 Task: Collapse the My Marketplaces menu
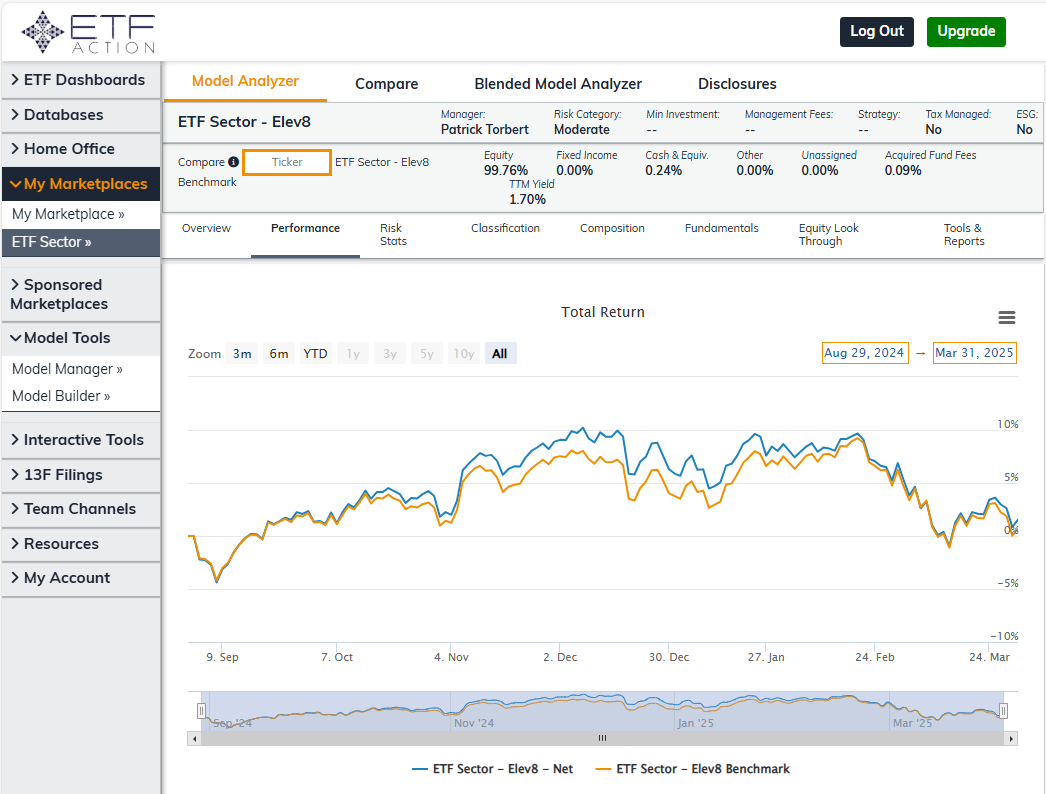[x=81, y=183]
